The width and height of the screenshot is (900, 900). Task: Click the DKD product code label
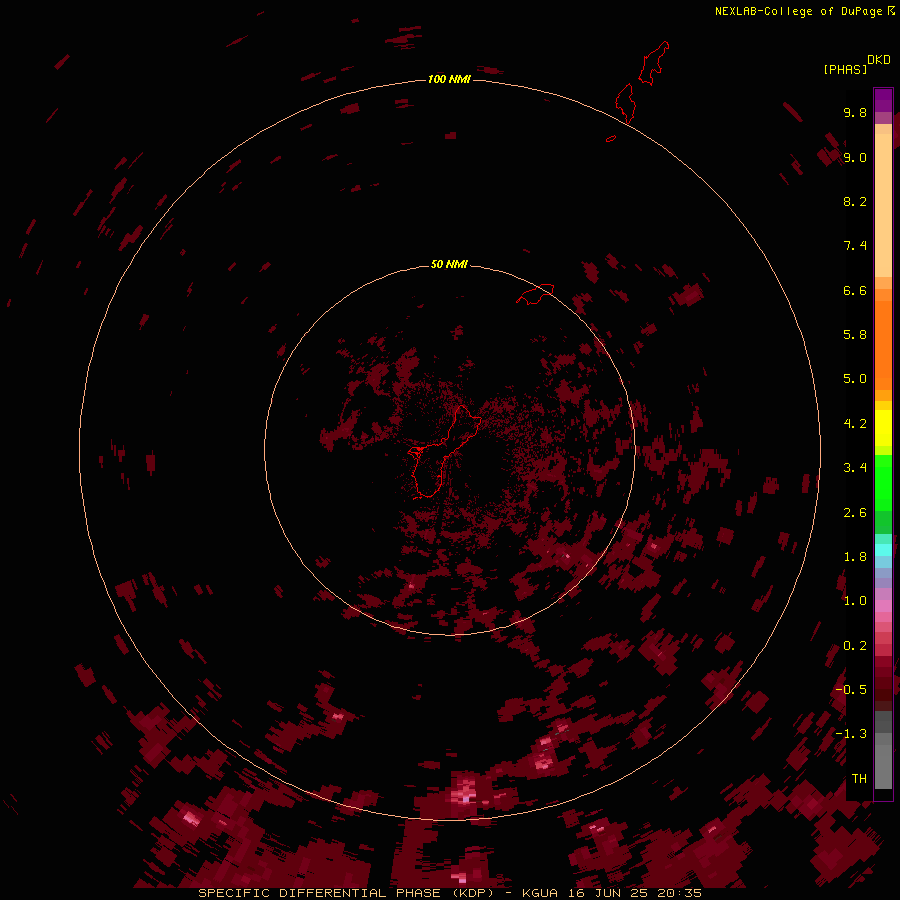[x=879, y=60]
